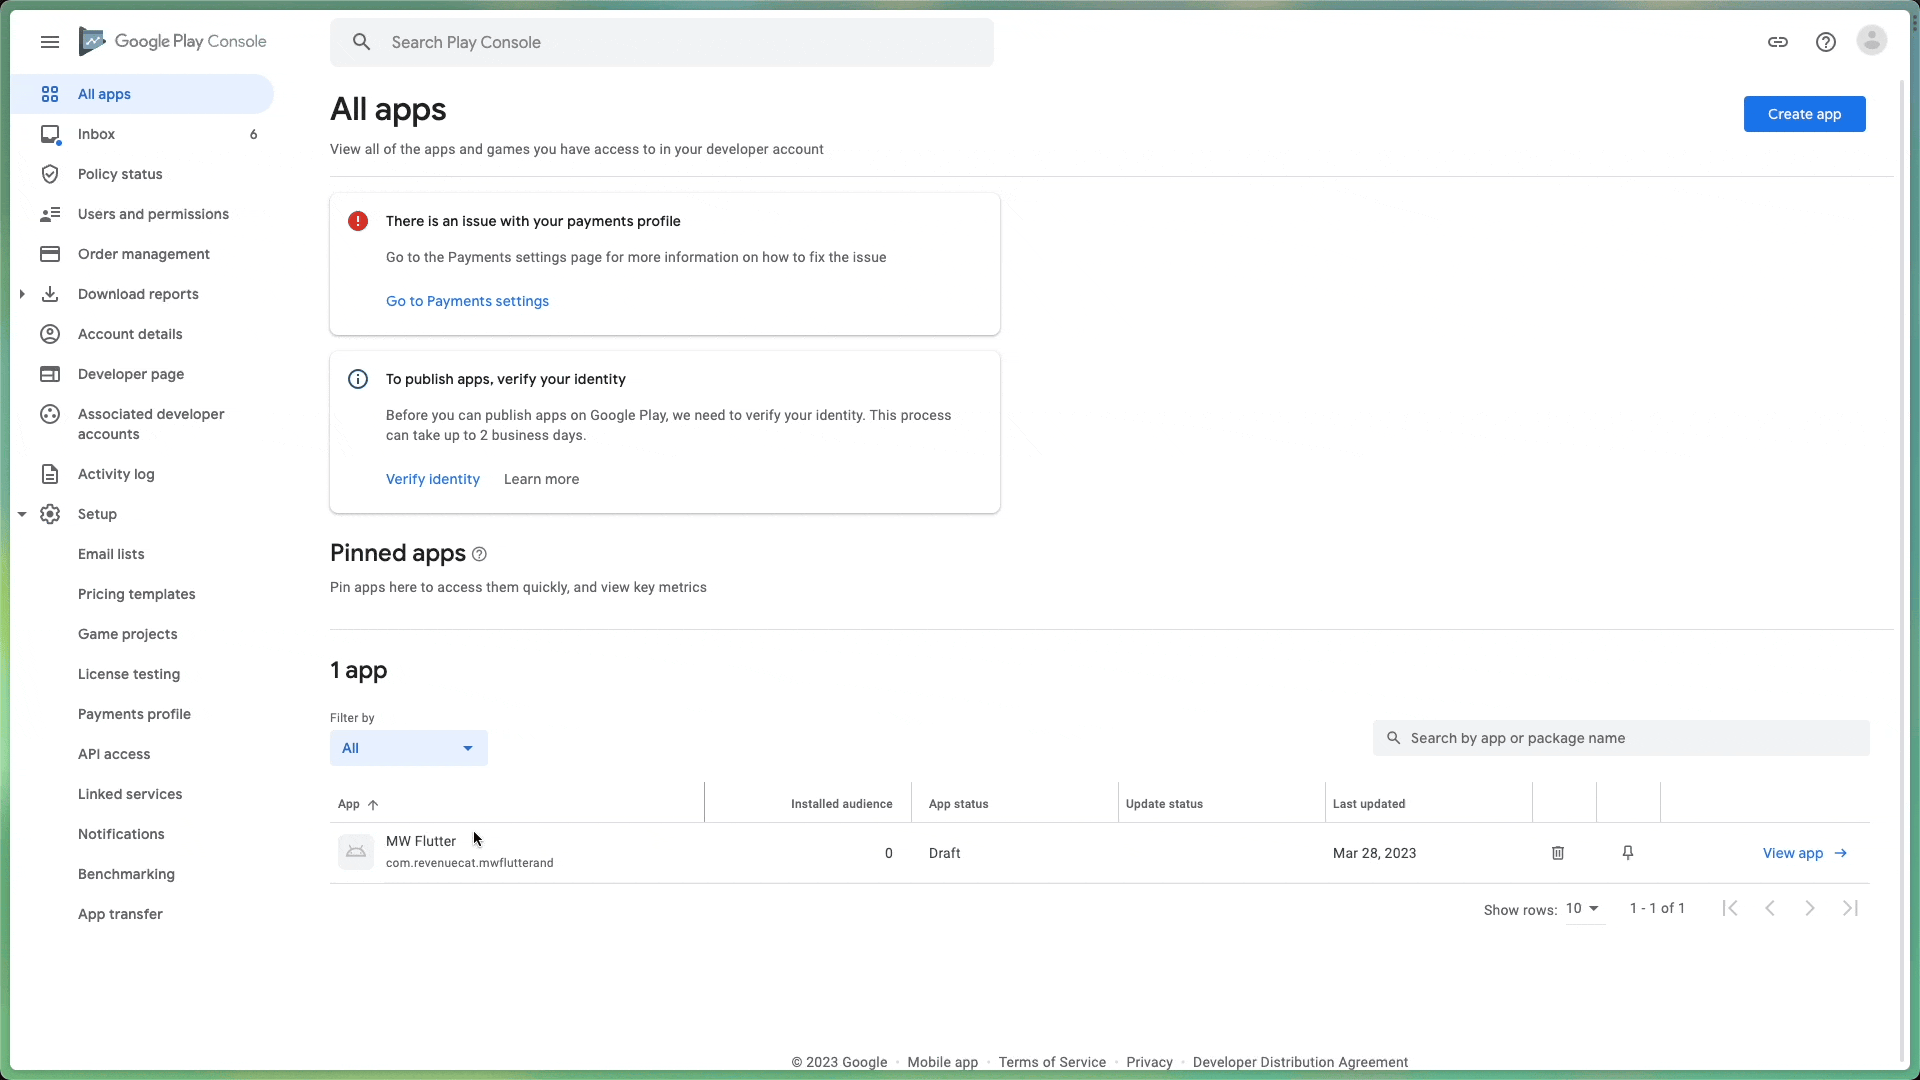Pin the MW Flutter app
This screenshot has width=1920, height=1080.
[x=1628, y=853]
